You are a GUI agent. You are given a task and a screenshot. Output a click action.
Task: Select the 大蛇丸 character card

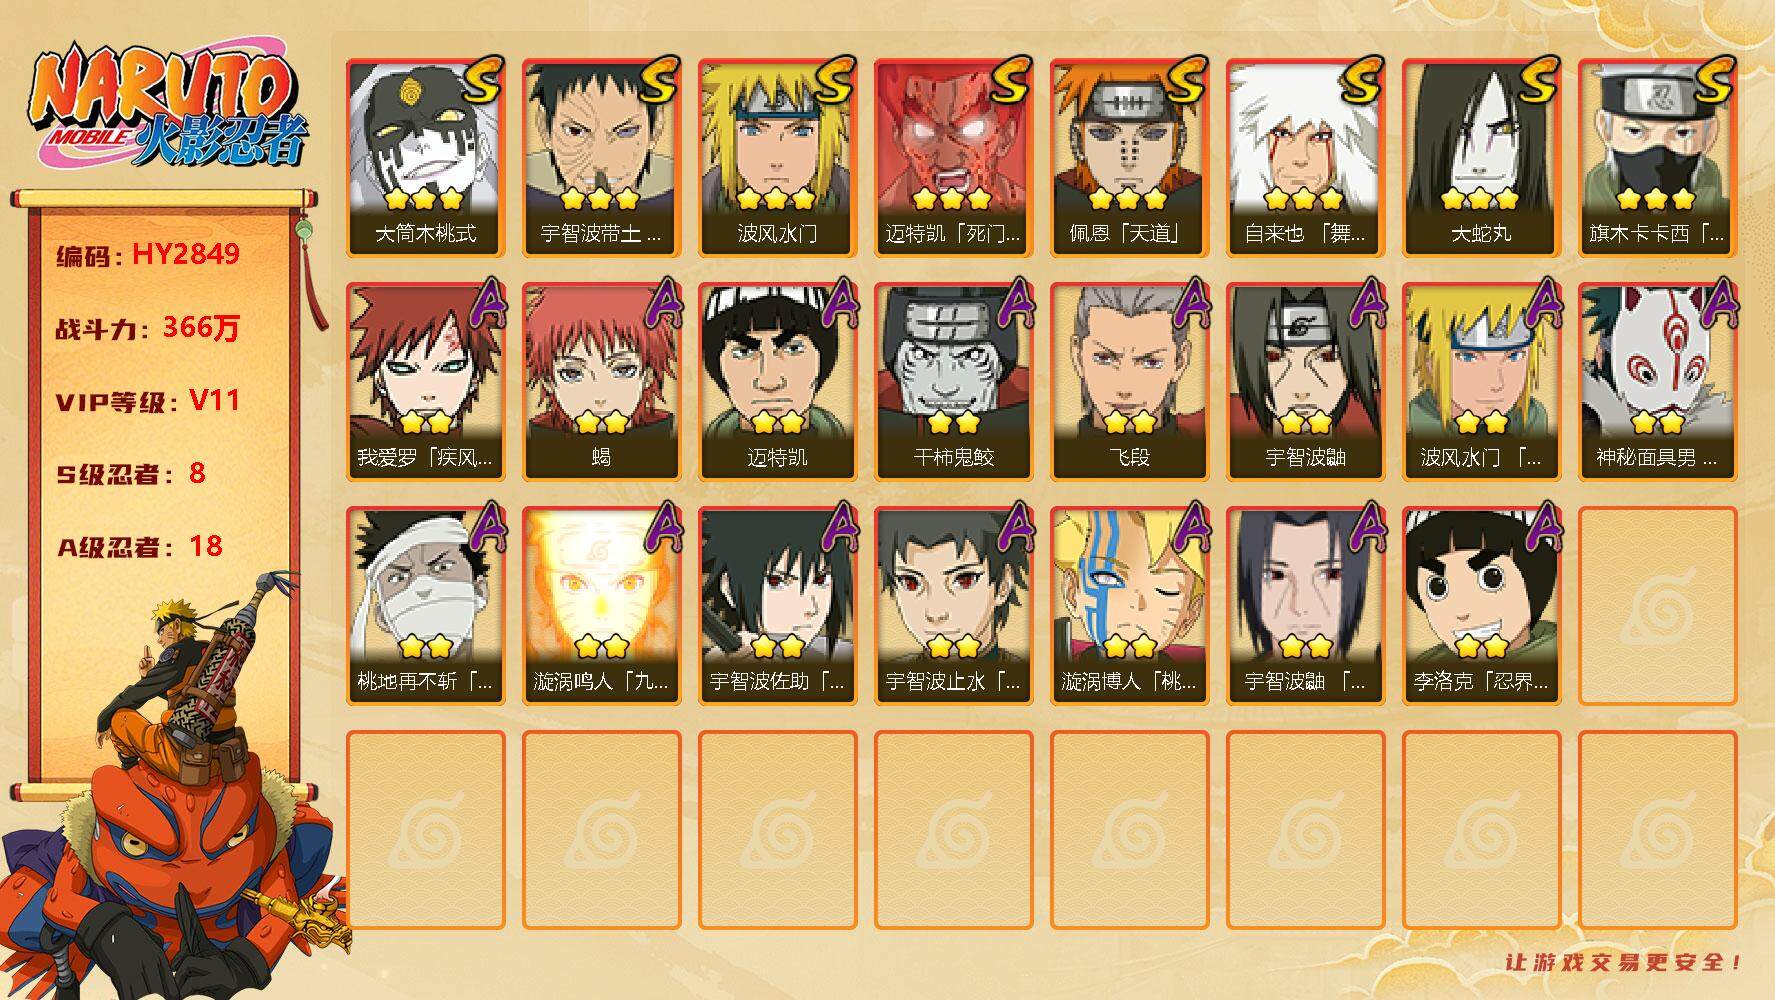pyautogui.click(x=1481, y=158)
